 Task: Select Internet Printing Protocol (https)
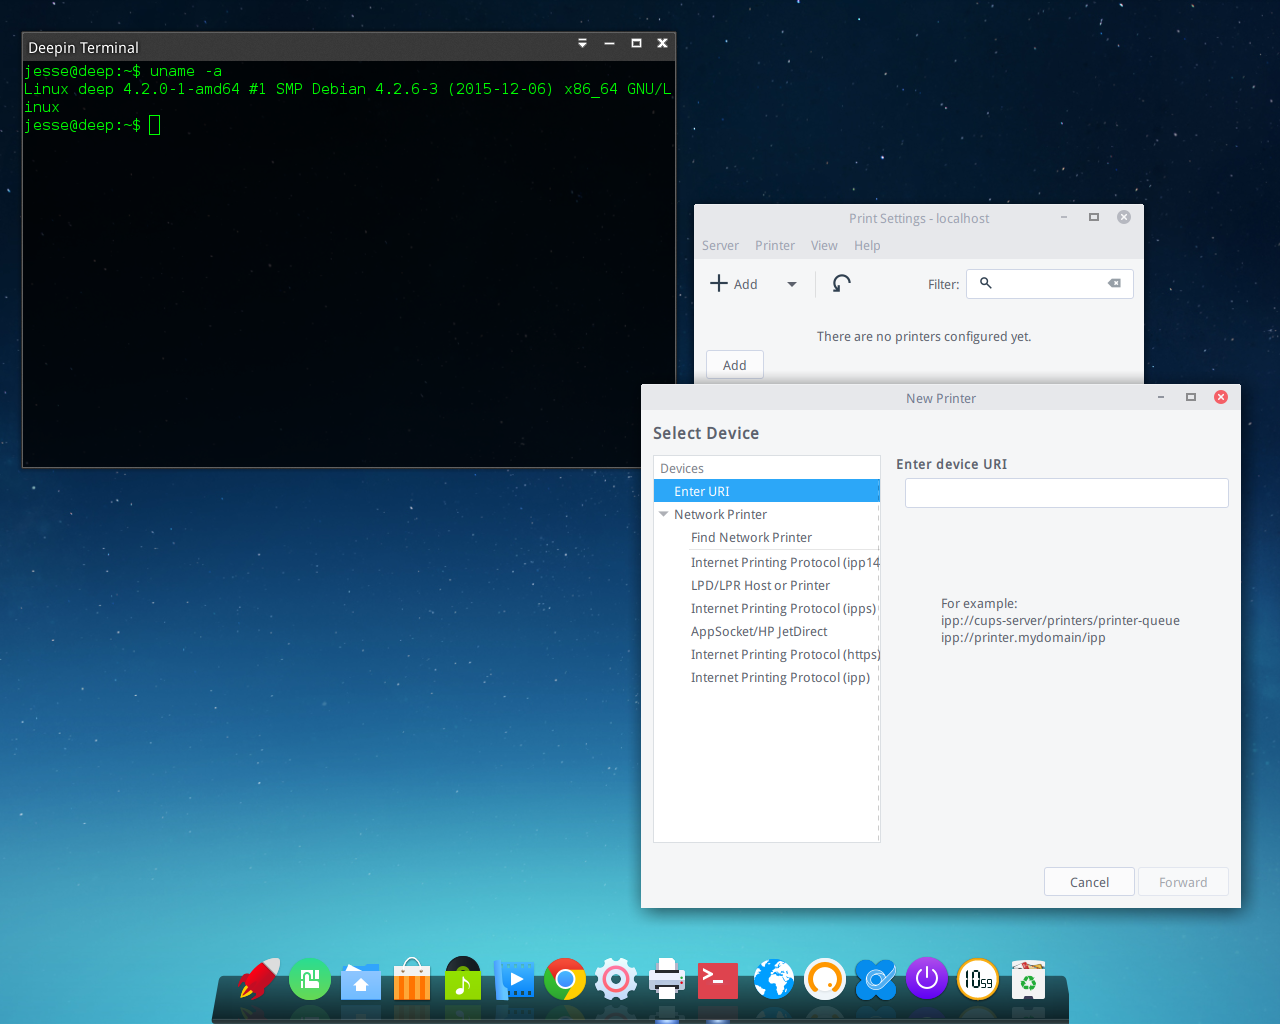click(767, 655)
